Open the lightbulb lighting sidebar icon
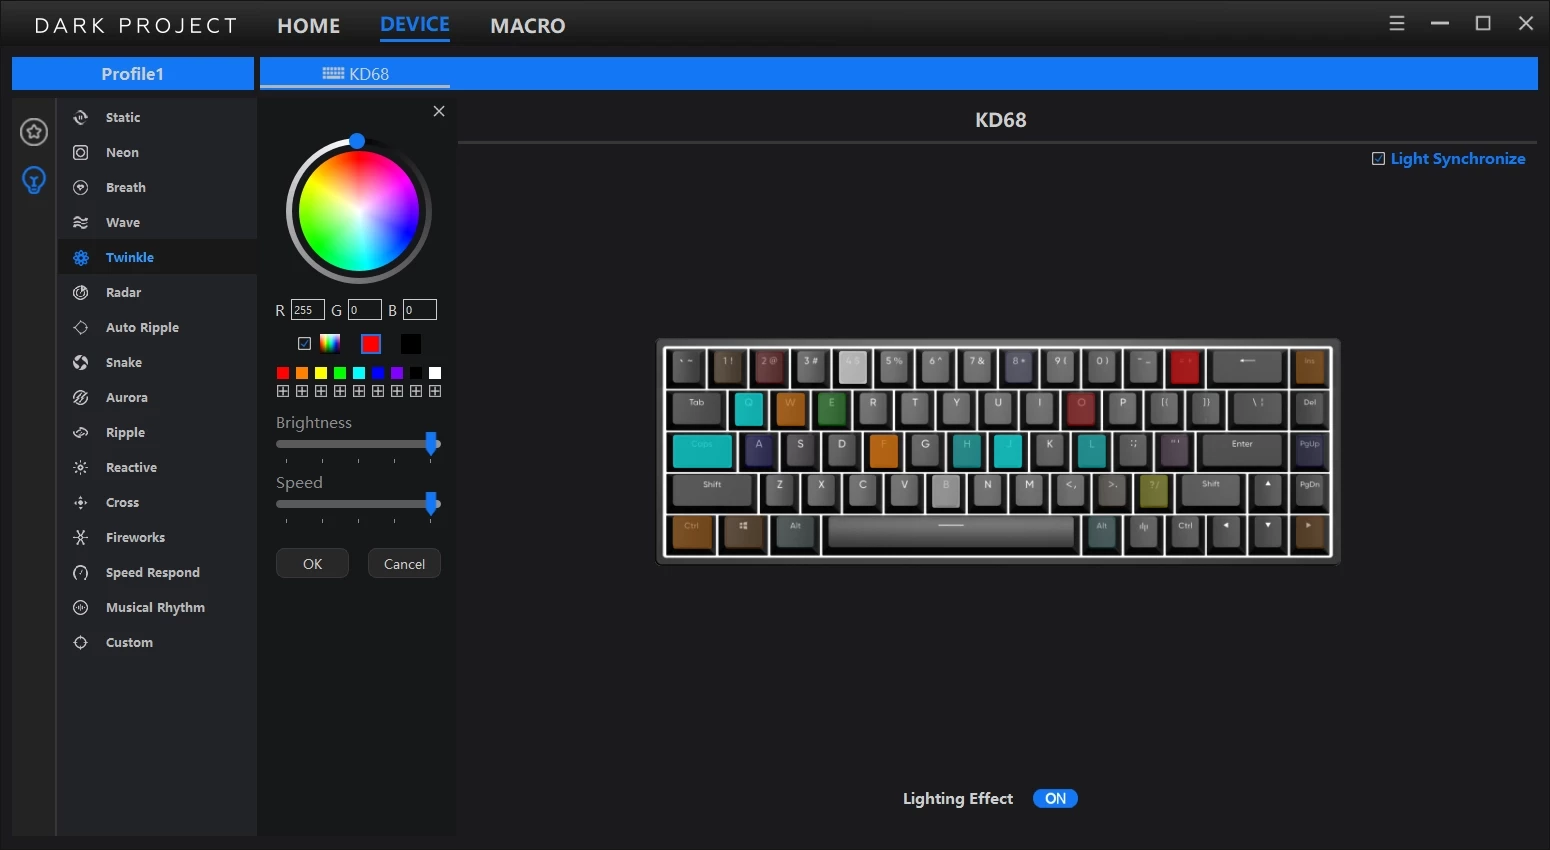Image resolution: width=1550 pixels, height=850 pixels. 34,180
